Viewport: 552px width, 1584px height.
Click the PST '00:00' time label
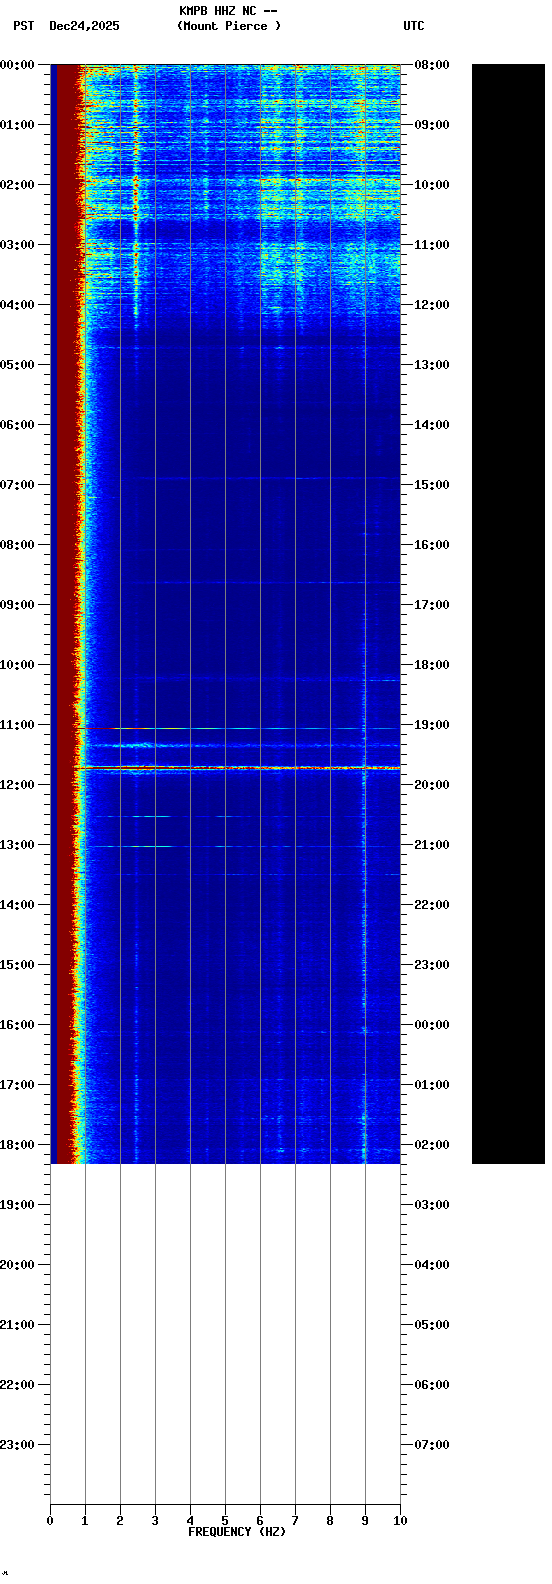coord(18,65)
